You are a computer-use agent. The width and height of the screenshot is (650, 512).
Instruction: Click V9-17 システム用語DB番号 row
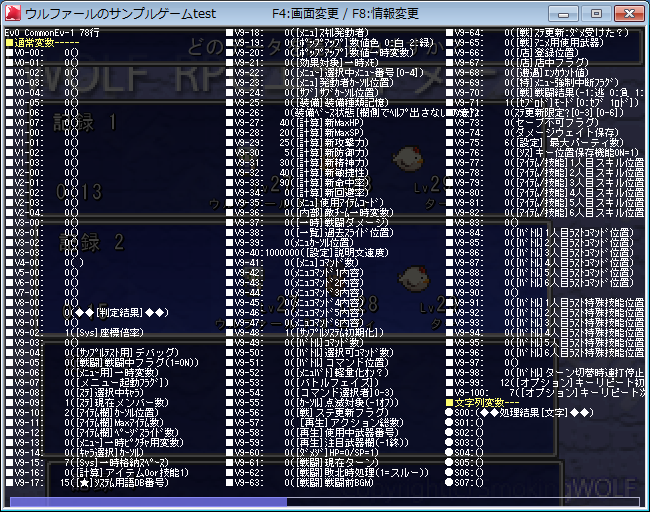pyautogui.click(x=87, y=482)
